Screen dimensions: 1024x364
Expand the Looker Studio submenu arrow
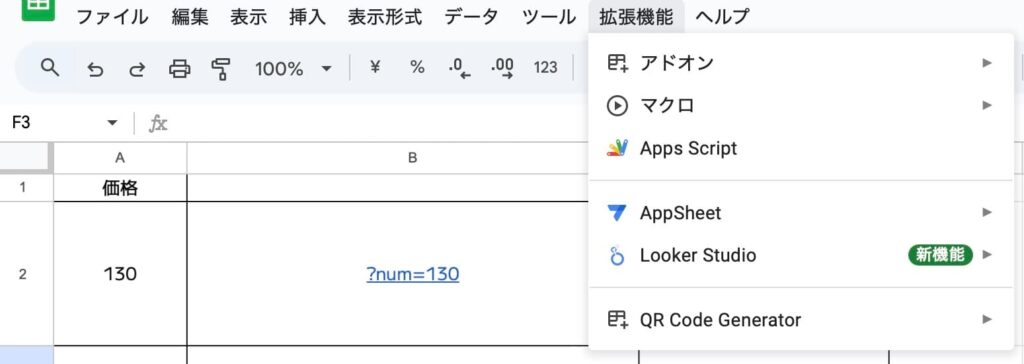[x=987, y=255]
